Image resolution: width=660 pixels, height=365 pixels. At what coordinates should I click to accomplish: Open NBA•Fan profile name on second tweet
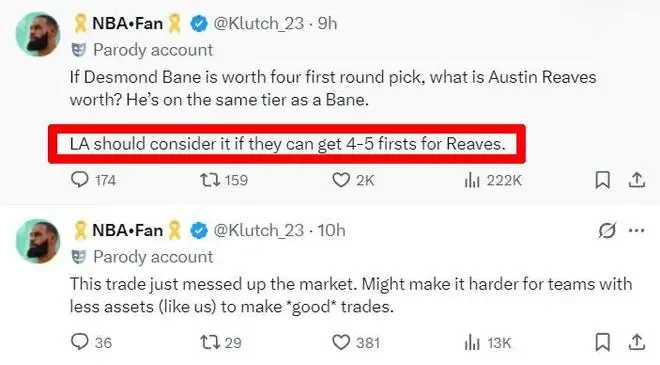(128, 230)
